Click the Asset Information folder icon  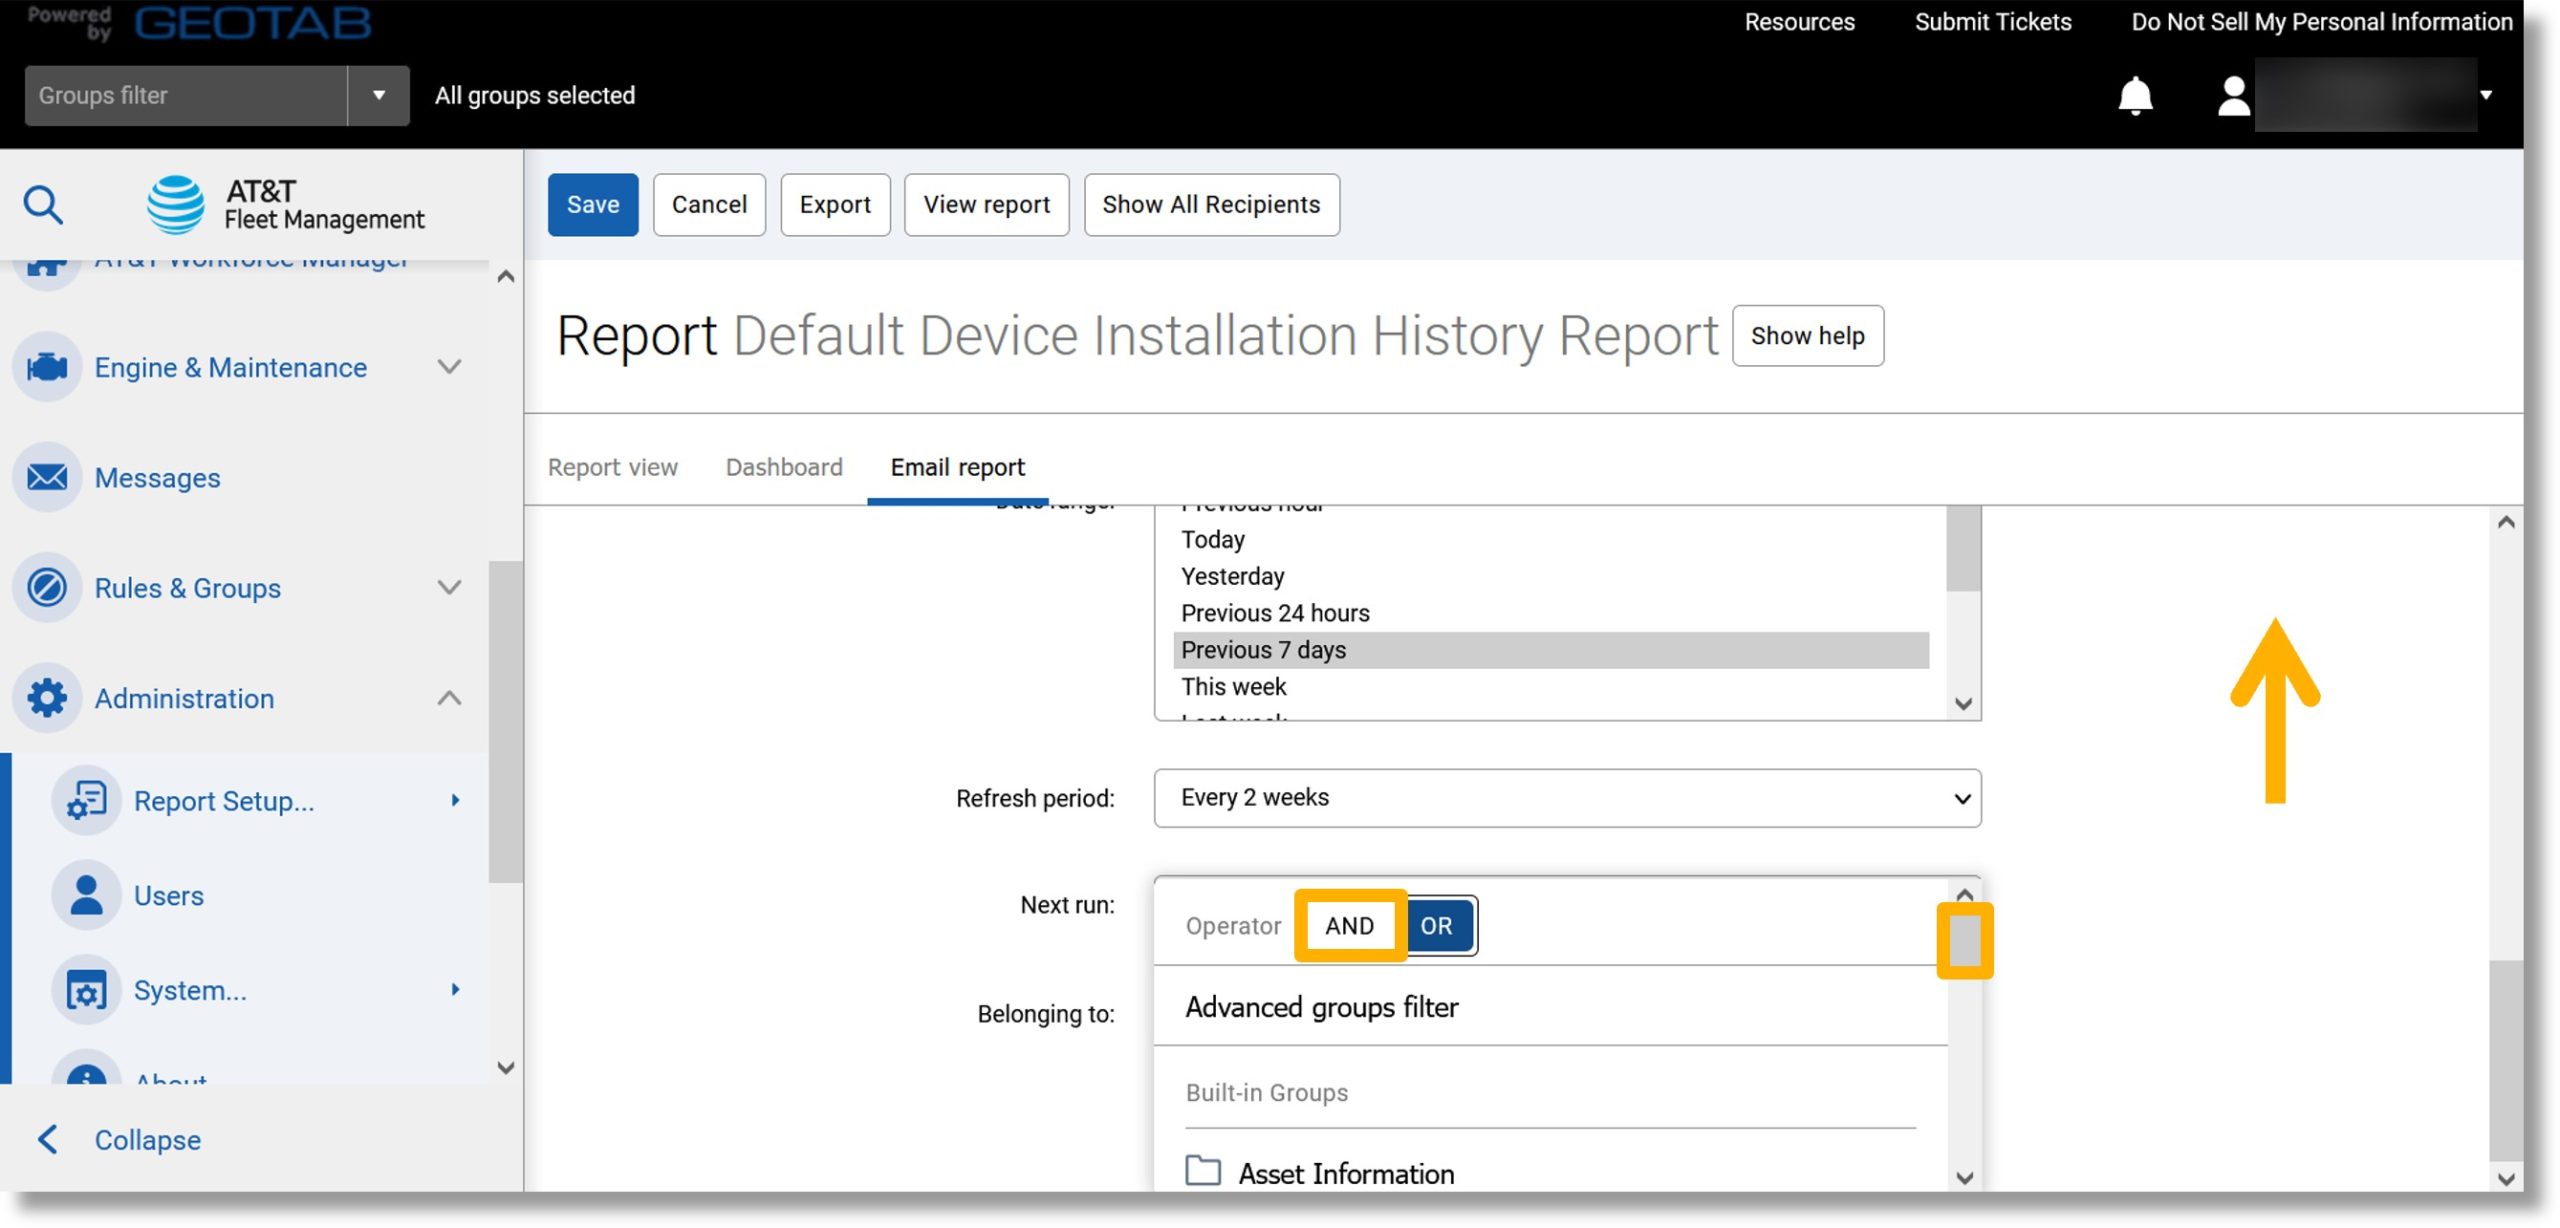coord(1203,1170)
